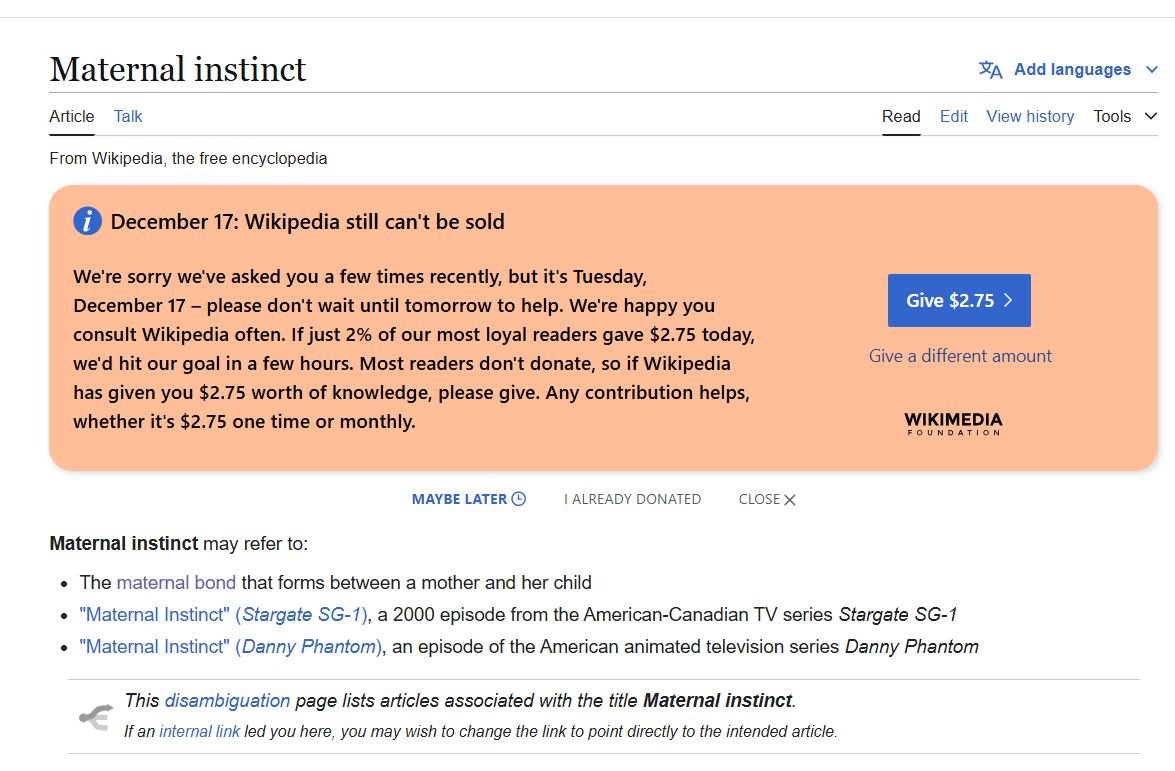This screenshot has height=771, width=1175.
Task: Open the Danny Phantom episode link
Action: 232,646
